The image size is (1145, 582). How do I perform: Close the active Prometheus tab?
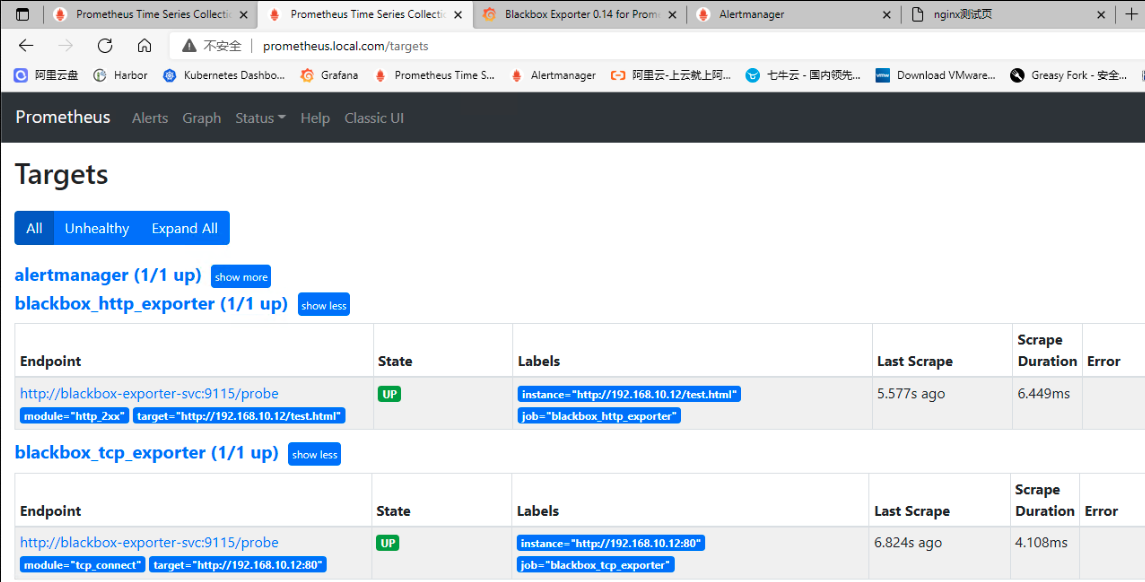tap(458, 15)
